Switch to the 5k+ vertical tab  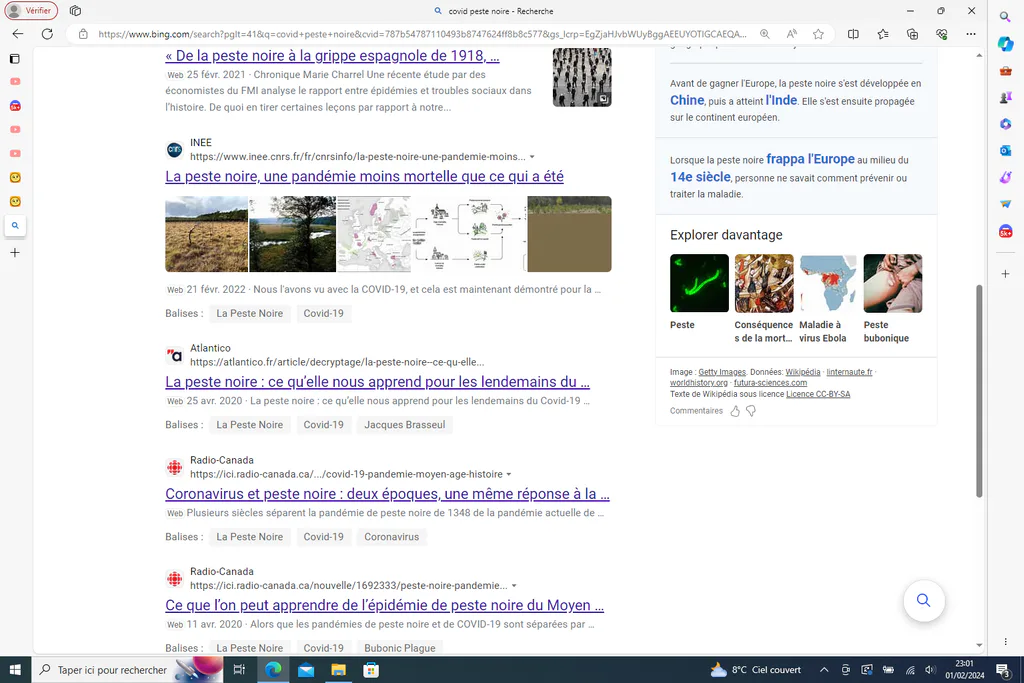pos(15,106)
